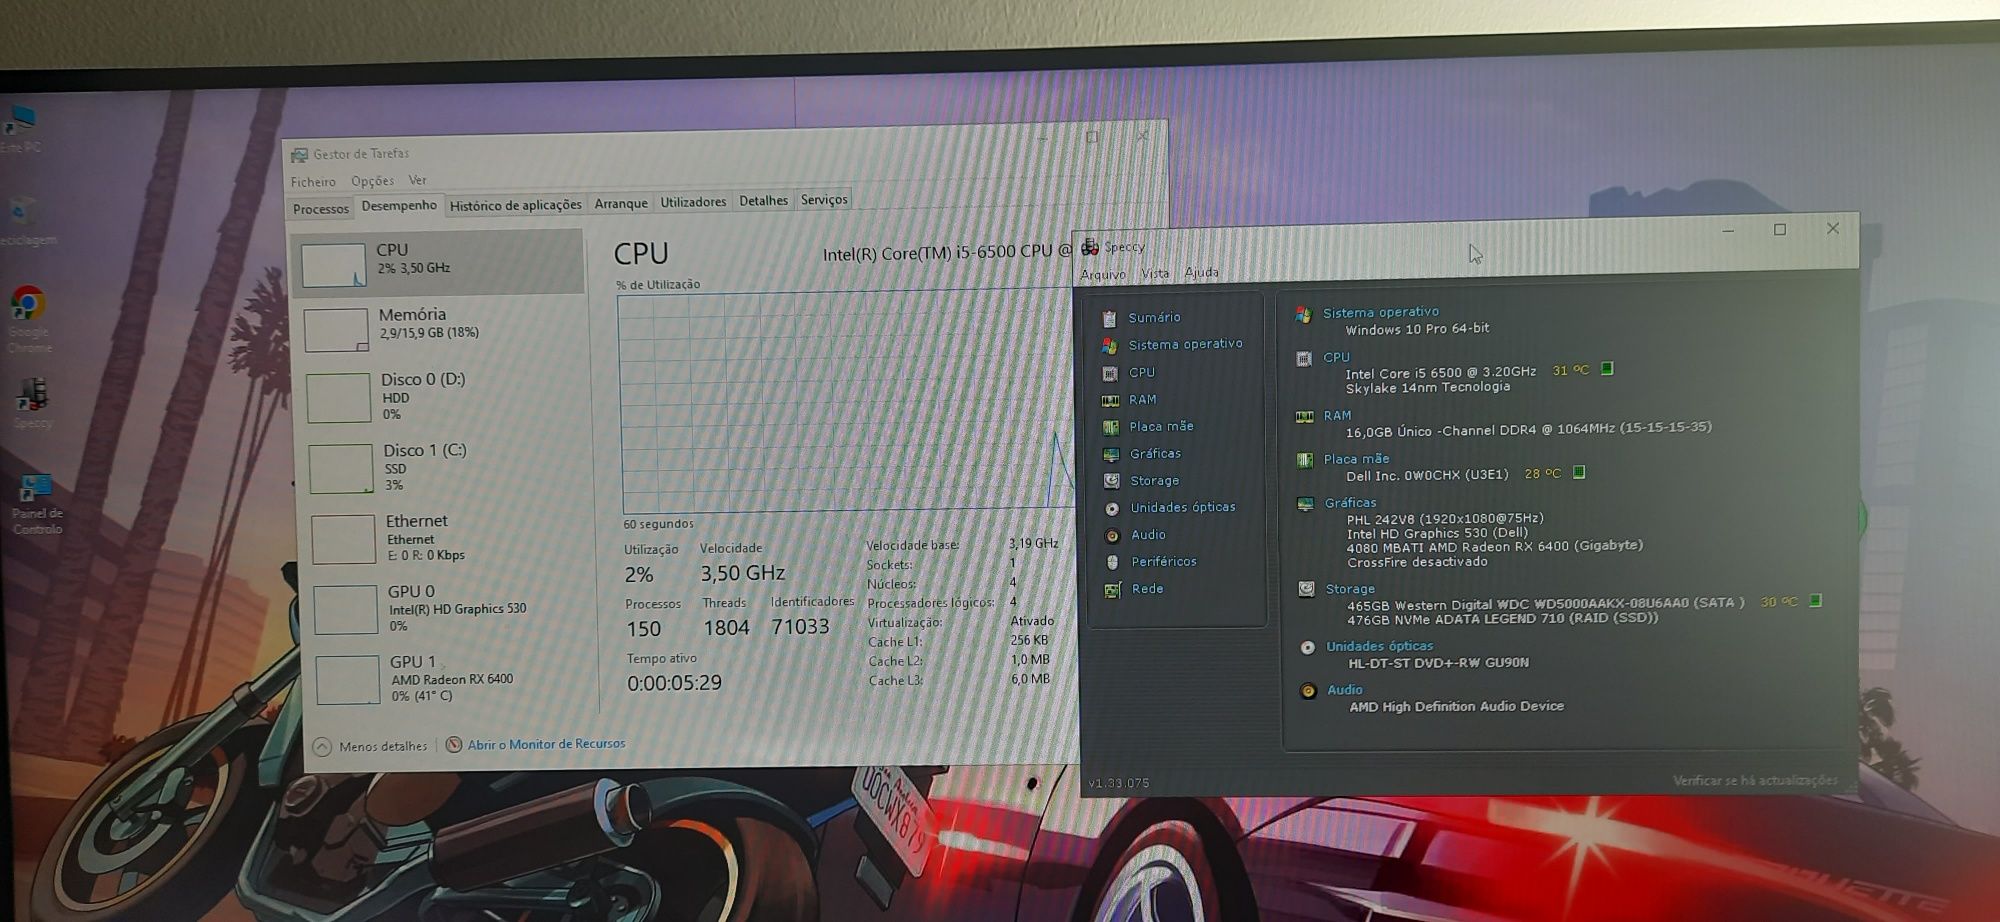Click the Sistema operativo heading link in summary

(1381, 313)
